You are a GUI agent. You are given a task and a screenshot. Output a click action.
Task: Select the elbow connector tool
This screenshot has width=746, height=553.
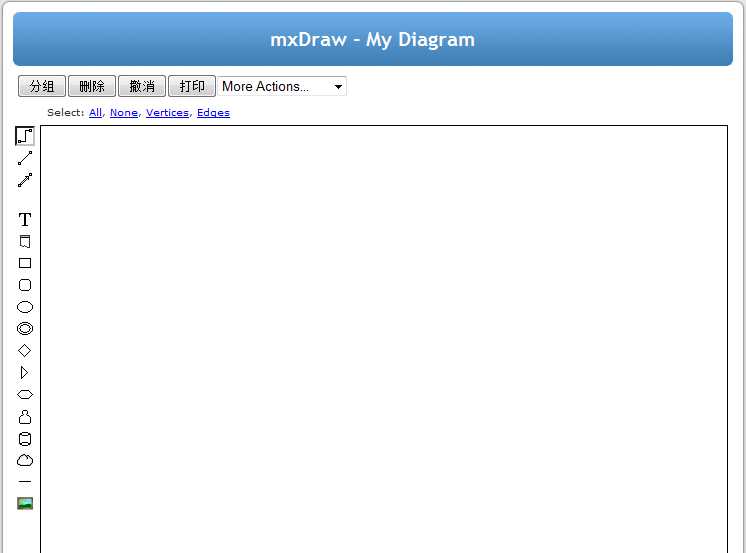[x=25, y=136]
